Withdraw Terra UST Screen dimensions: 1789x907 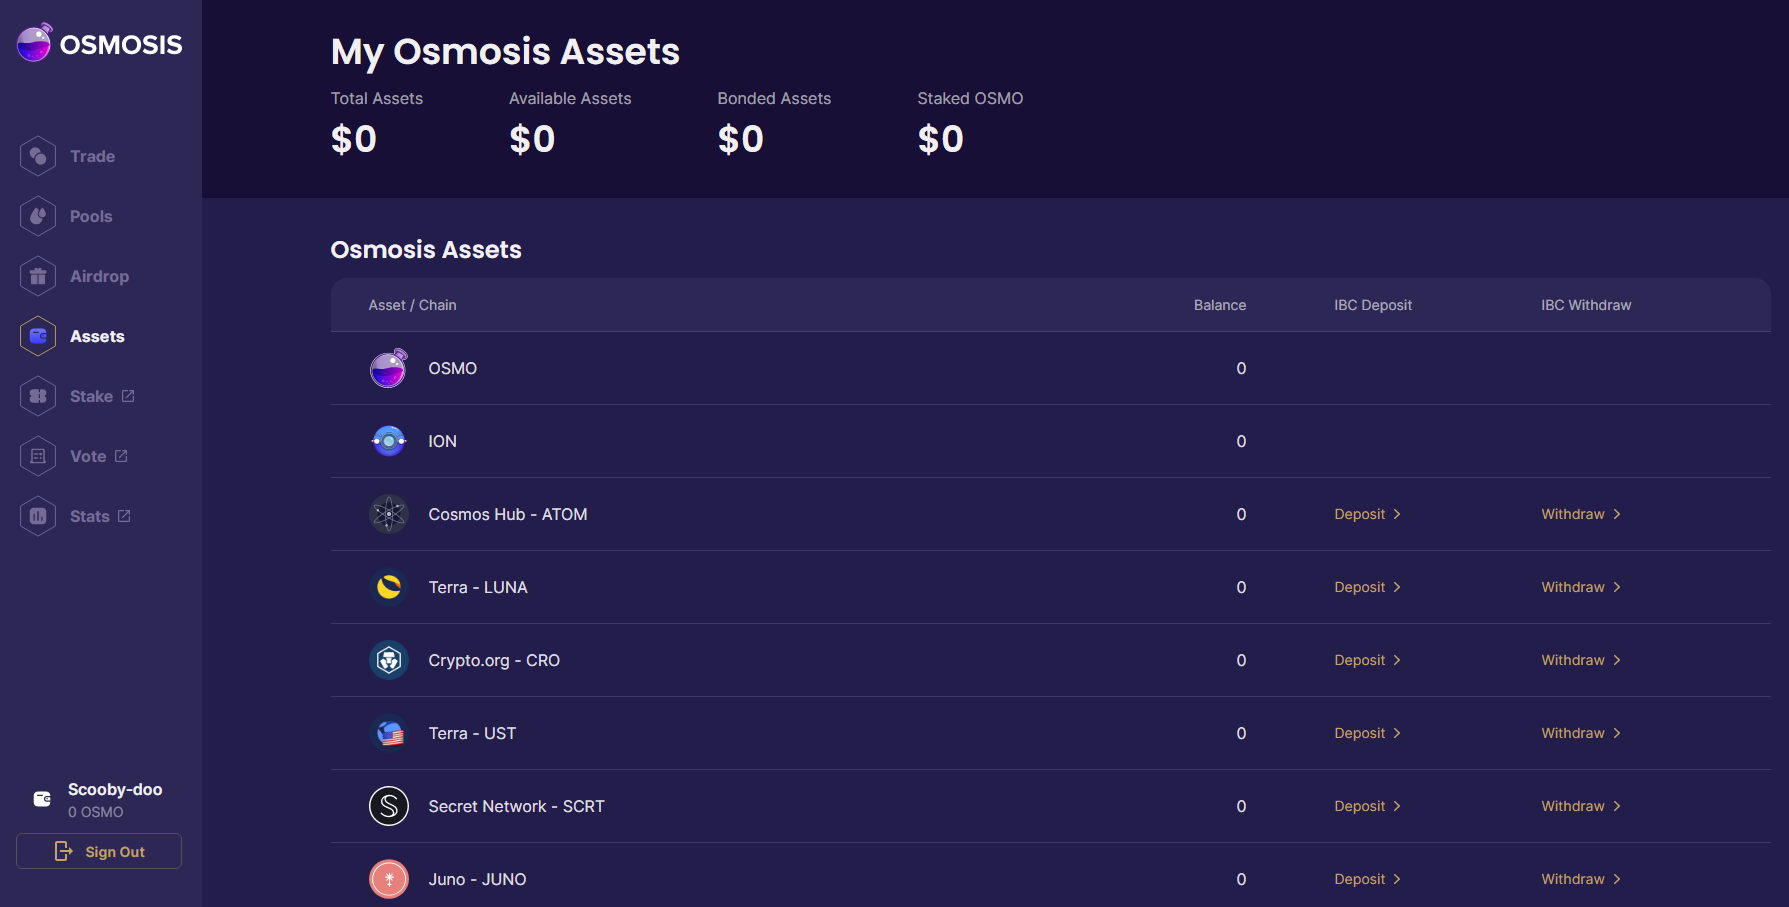pos(1581,733)
